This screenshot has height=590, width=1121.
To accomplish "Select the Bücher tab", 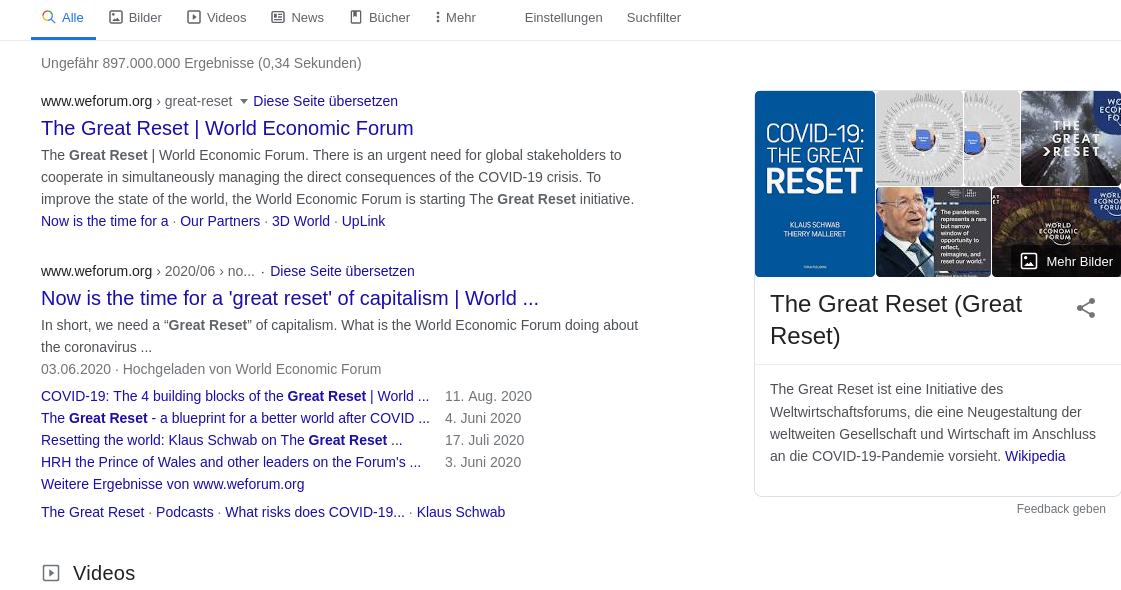I will (x=380, y=18).
